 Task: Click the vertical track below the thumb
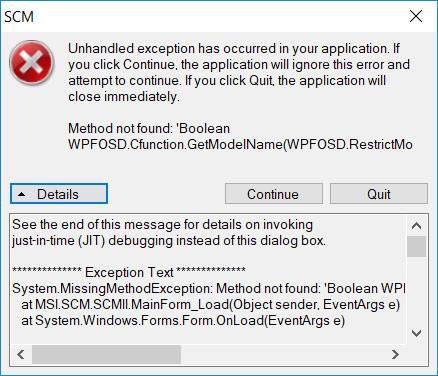[x=417, y=290]
